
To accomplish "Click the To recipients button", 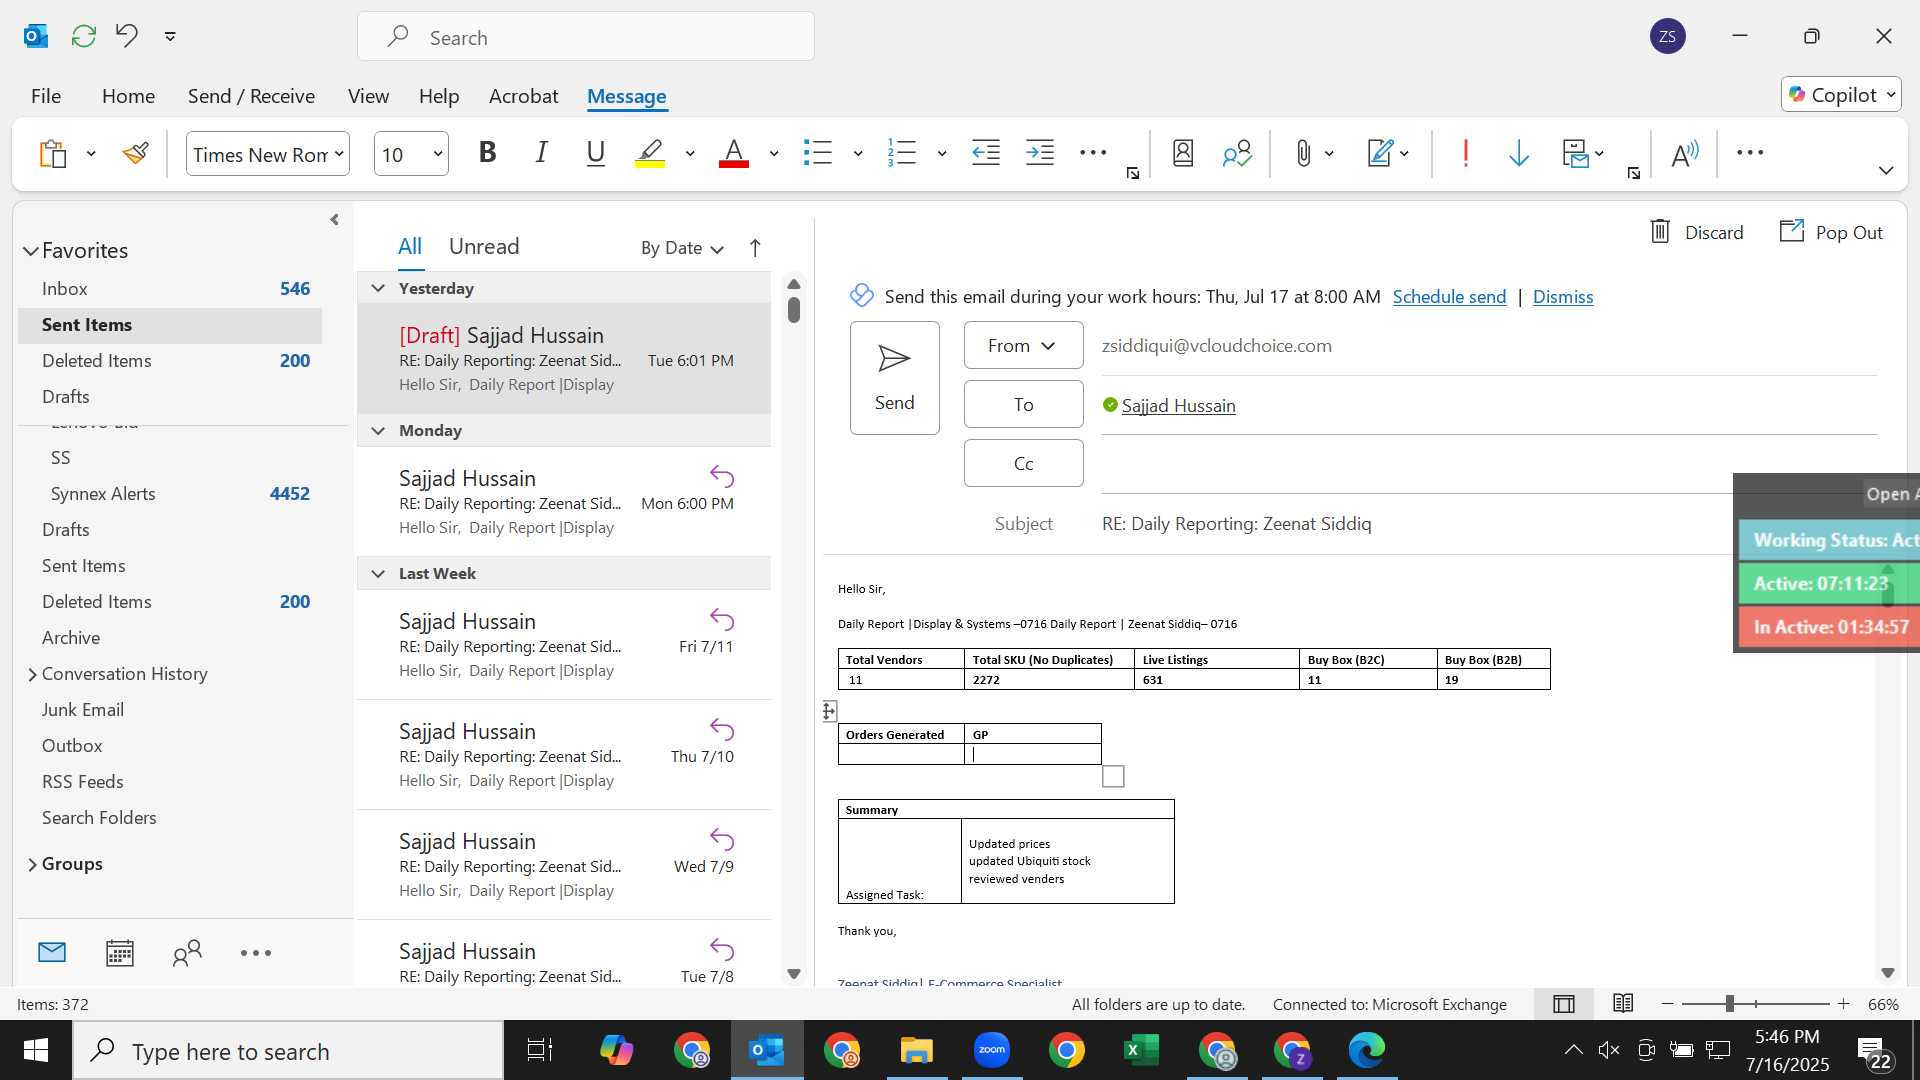I will pos(1023,404).
